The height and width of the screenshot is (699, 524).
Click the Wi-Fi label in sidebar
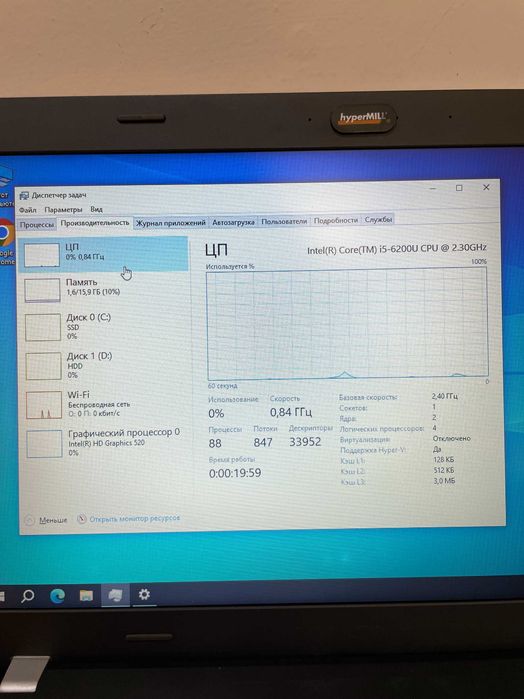pos(78,395)
